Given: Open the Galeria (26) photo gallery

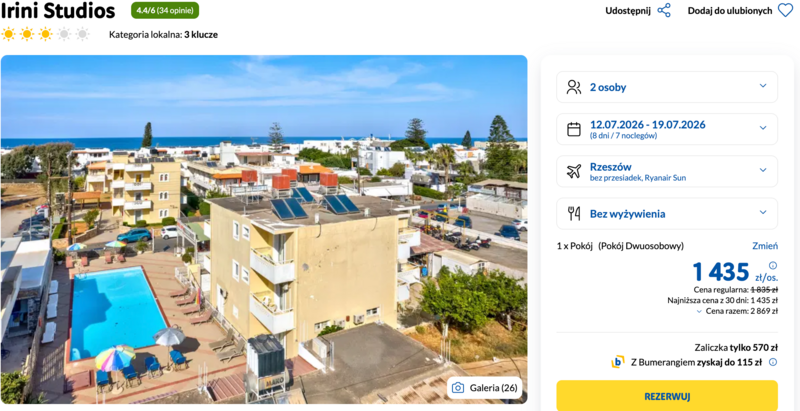Looking at the screenshot, I should pos(484,388).
